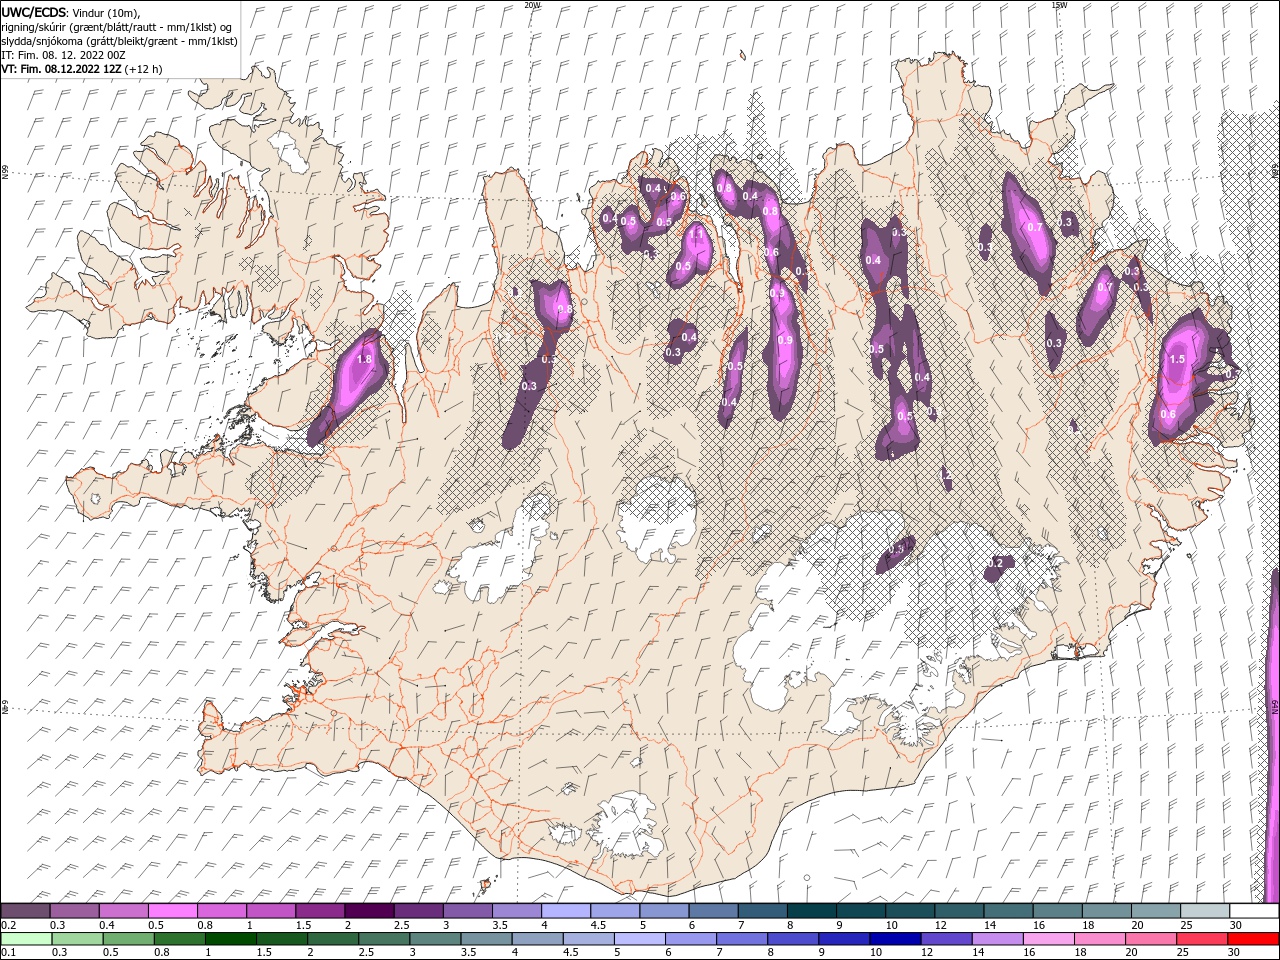Lower legend: pick light pink swatch between 16 and 18

click(x=1049, y=939)
